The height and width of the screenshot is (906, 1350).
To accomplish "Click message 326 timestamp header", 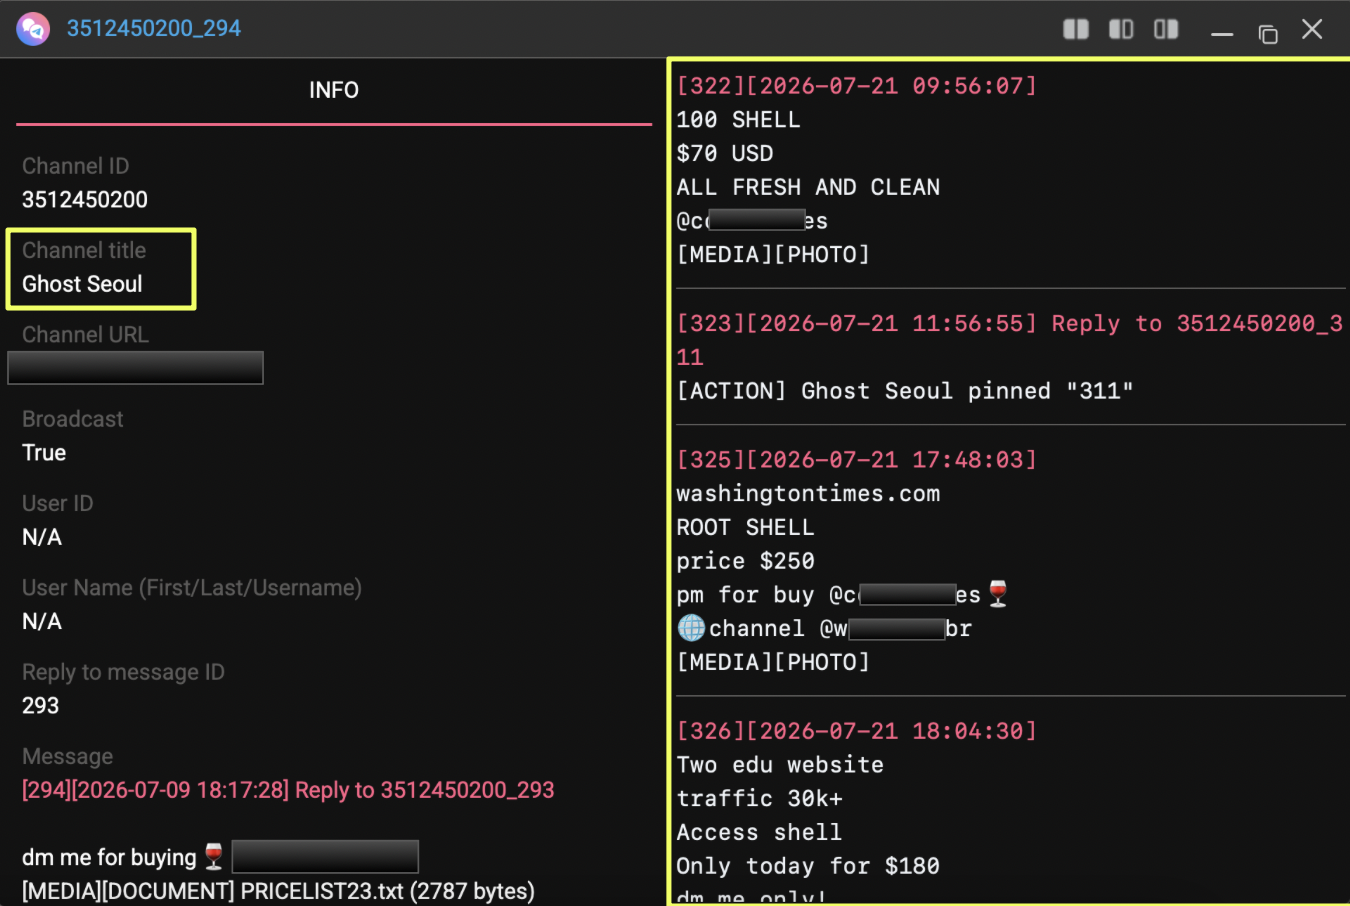I will pos(857,731).
